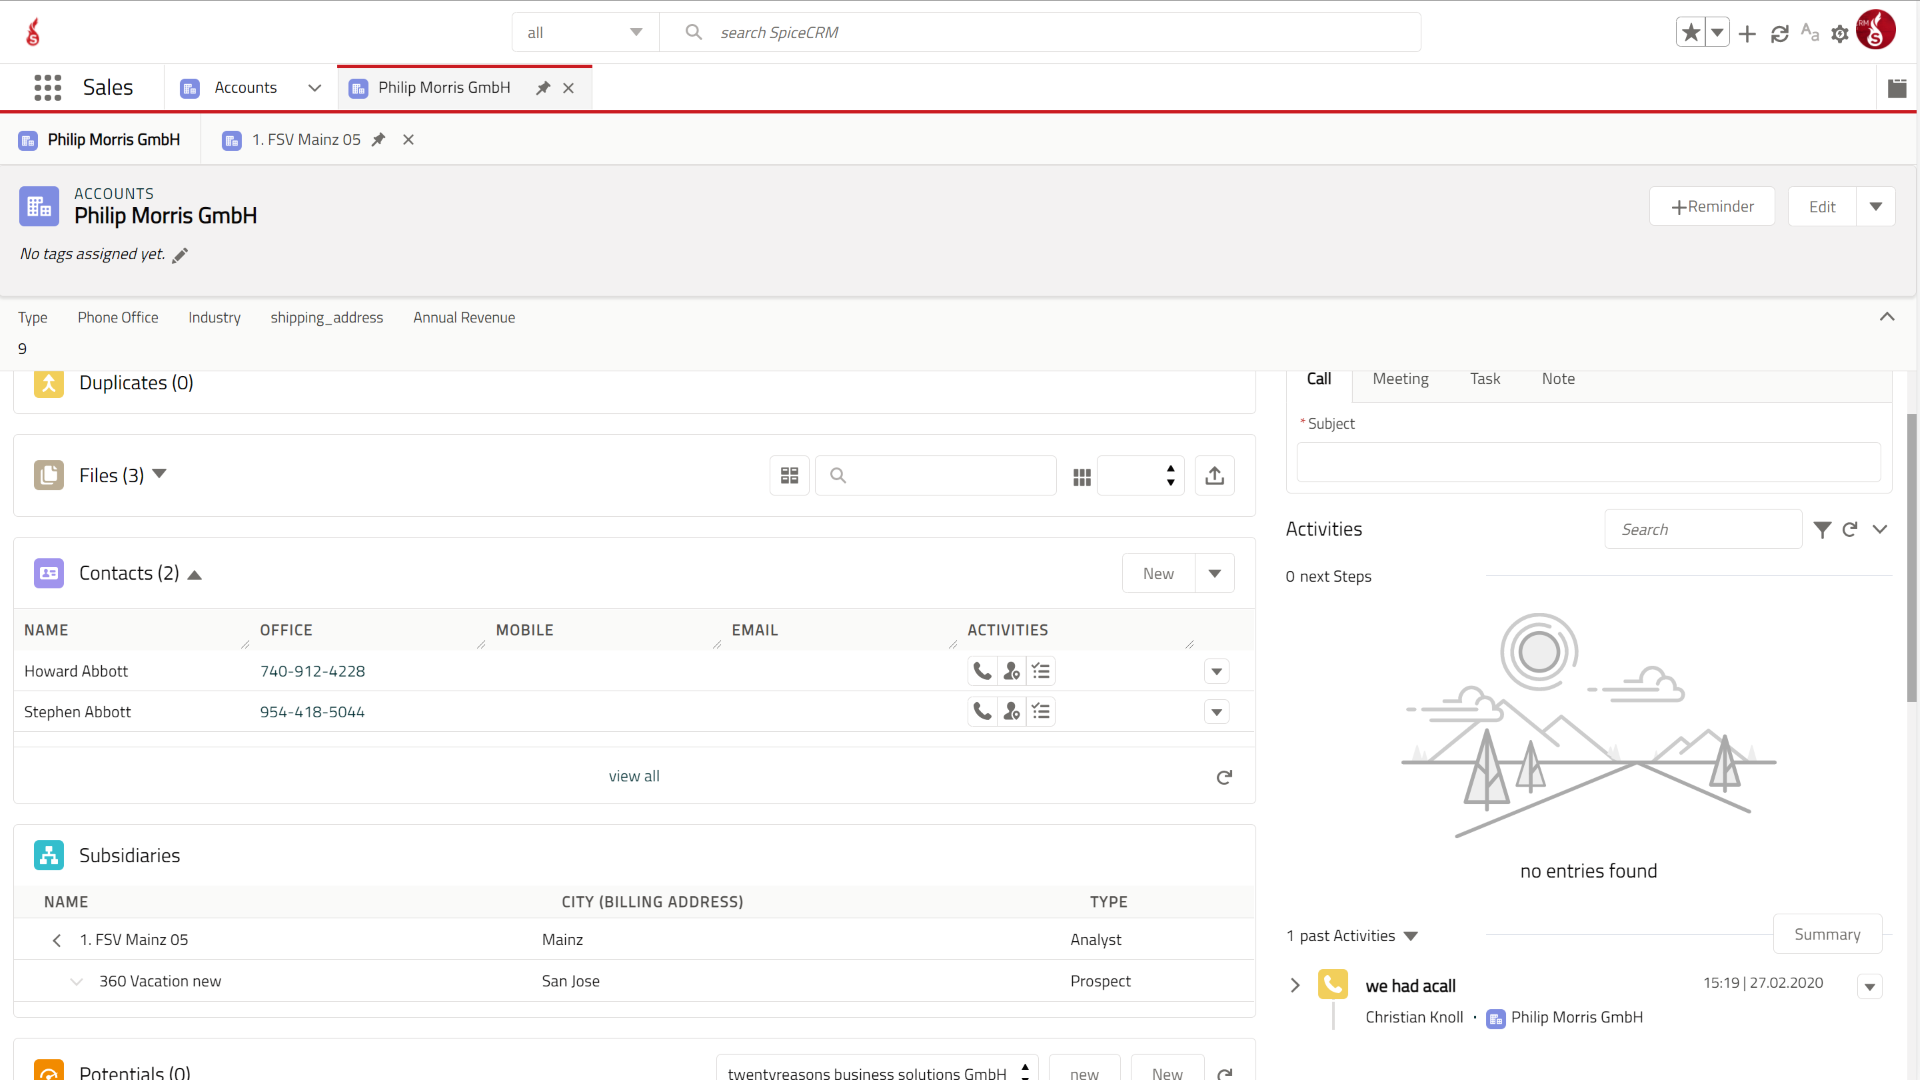1920x1080 pixels.
Task: Open the Accounts tab dropdown chevron
Action: coord(315,88)
